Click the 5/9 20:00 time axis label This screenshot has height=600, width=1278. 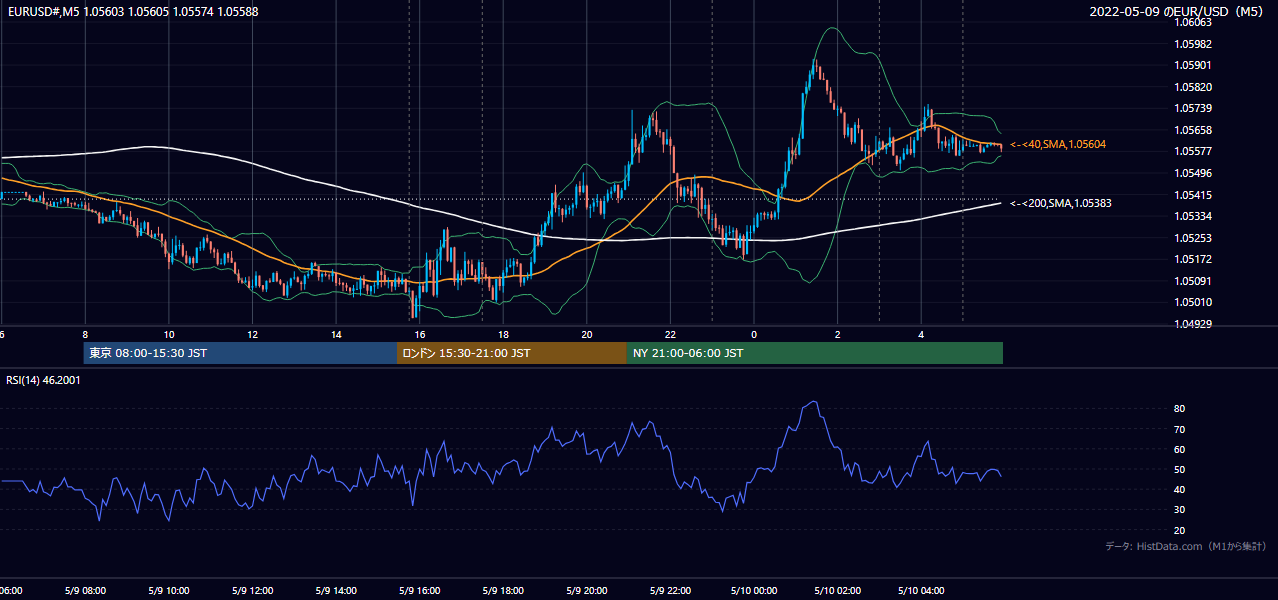(586, 591)
